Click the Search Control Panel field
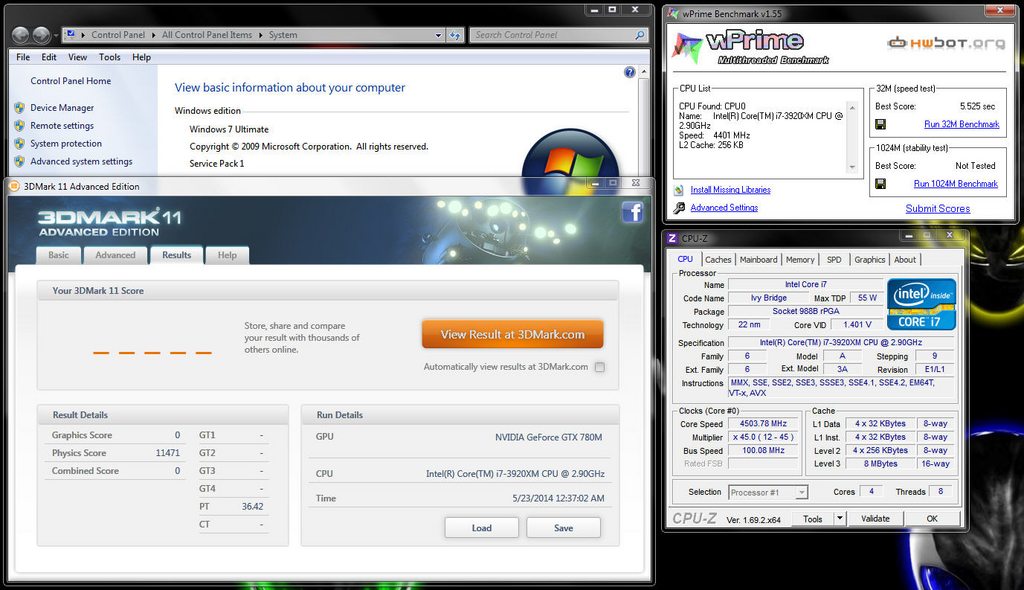This screenshot has width=1024, height=590. coord(552,35)
